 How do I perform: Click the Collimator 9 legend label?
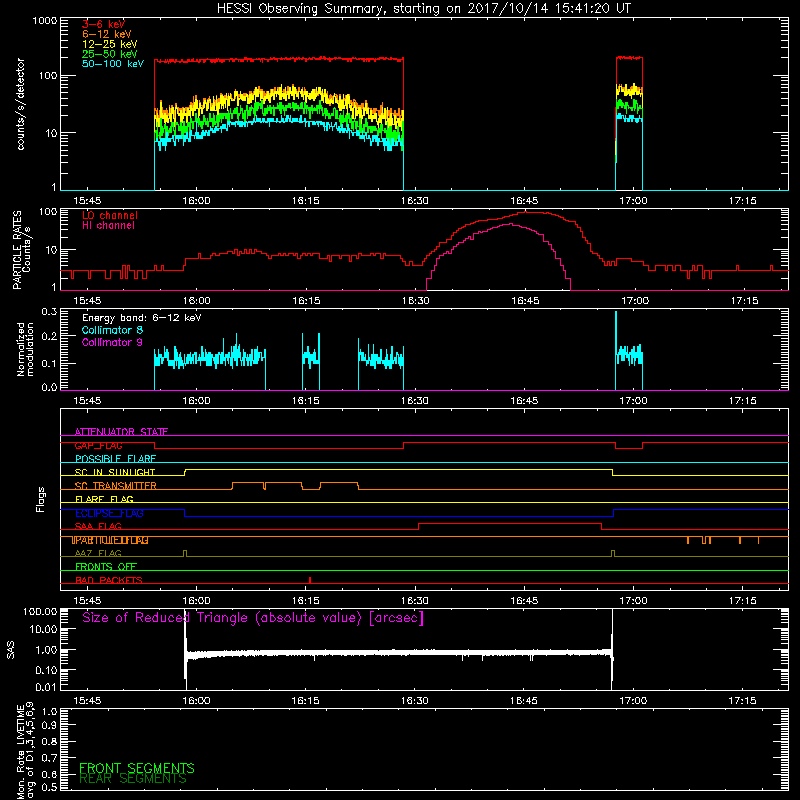click(112, 342)
